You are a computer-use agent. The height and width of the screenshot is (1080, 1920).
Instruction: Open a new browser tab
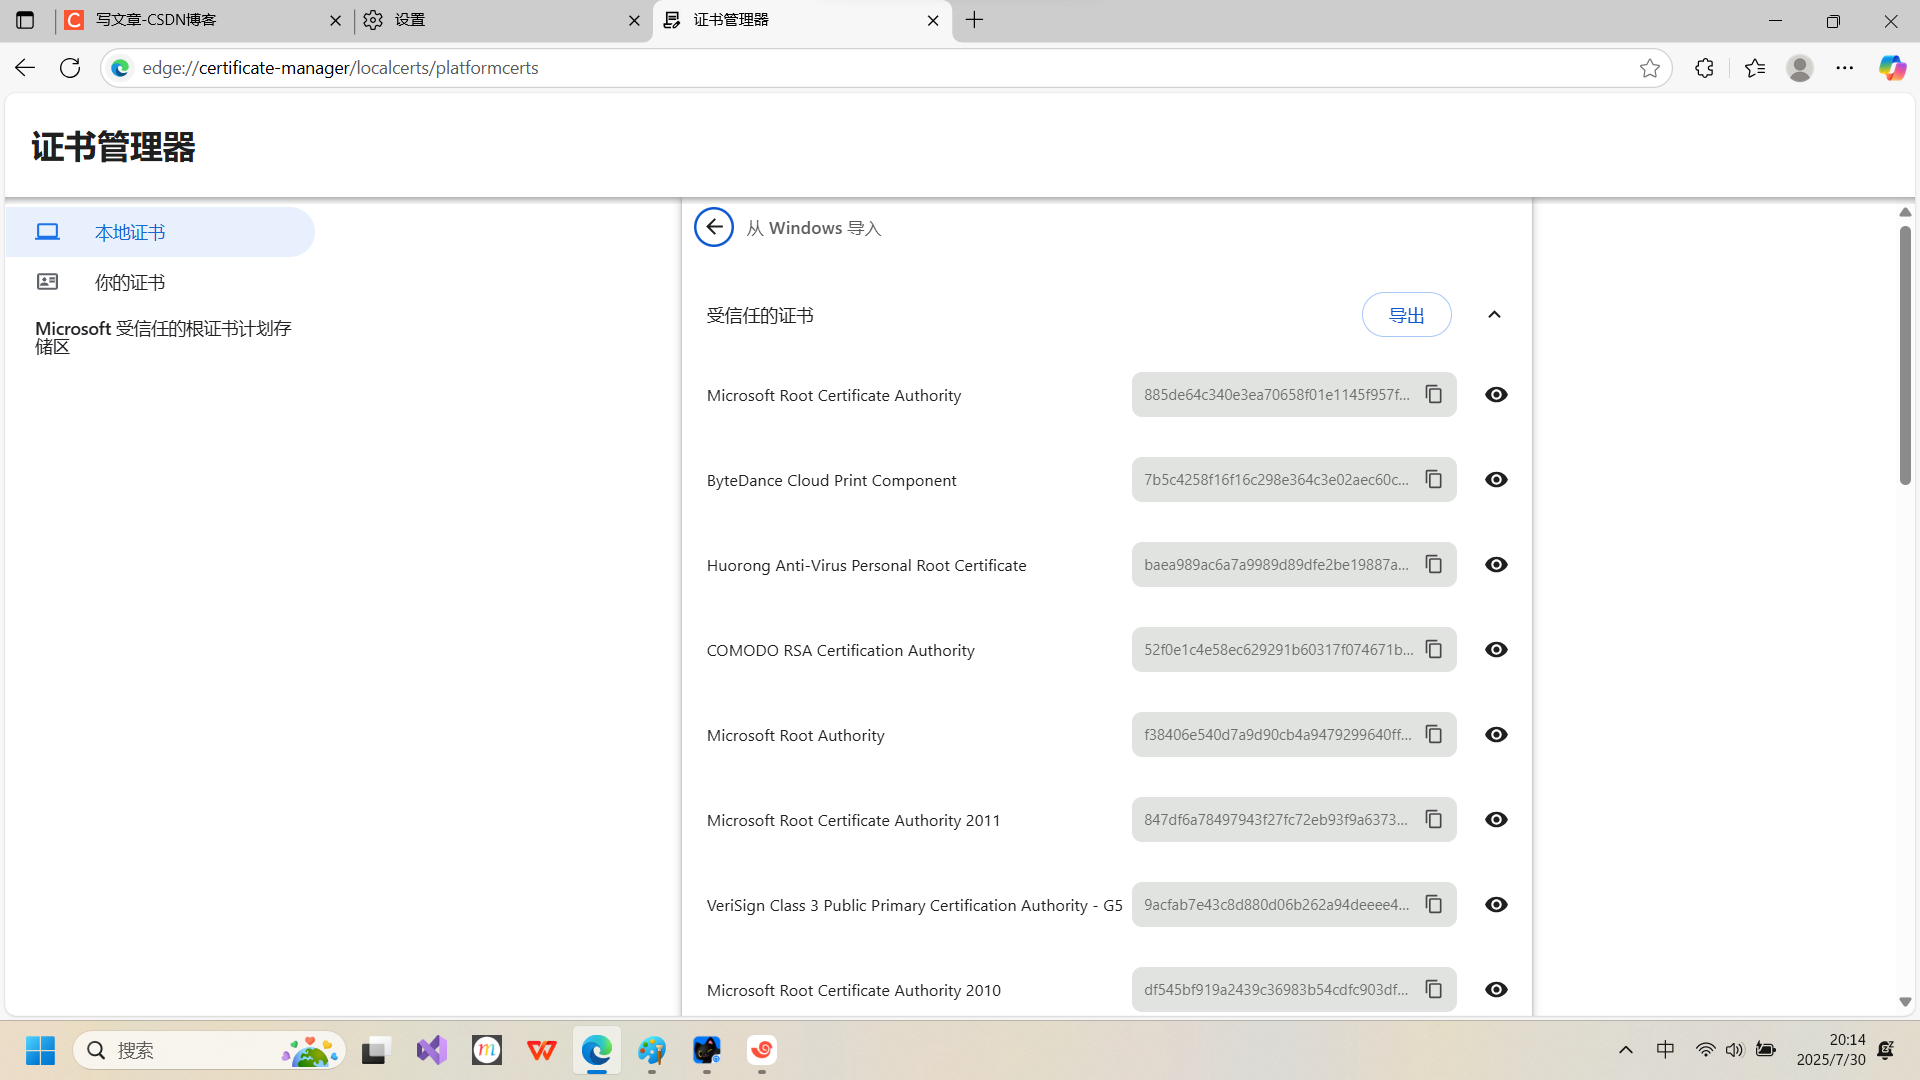point(975,20)
